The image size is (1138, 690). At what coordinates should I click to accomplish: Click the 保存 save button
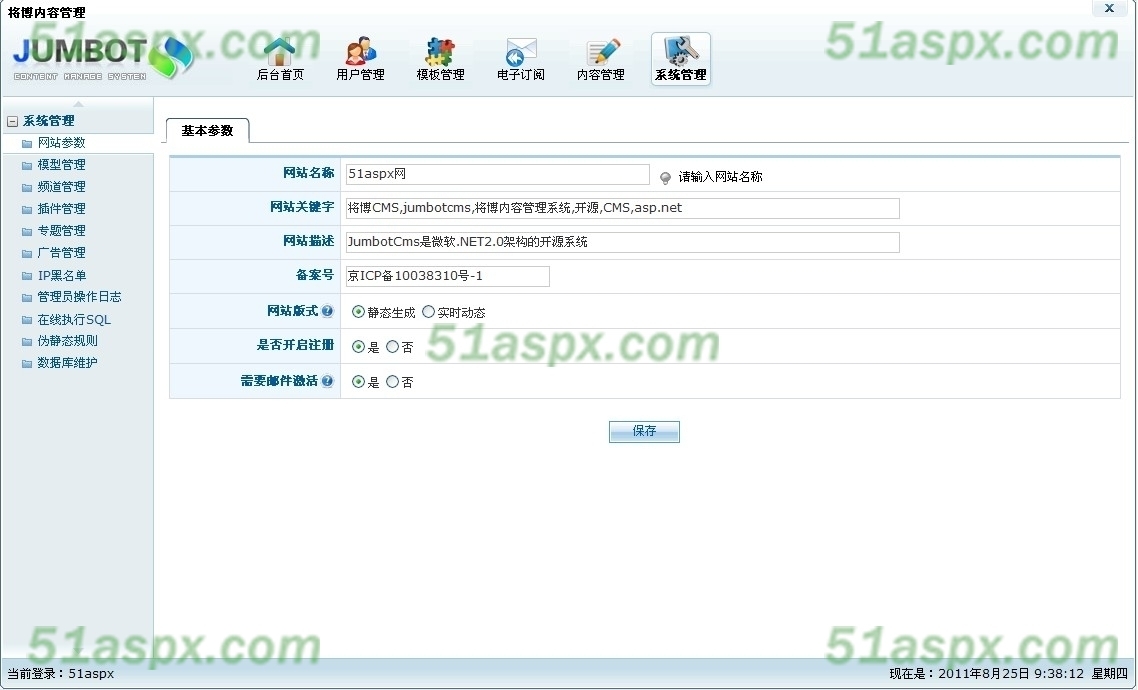[x=644, y=432]
